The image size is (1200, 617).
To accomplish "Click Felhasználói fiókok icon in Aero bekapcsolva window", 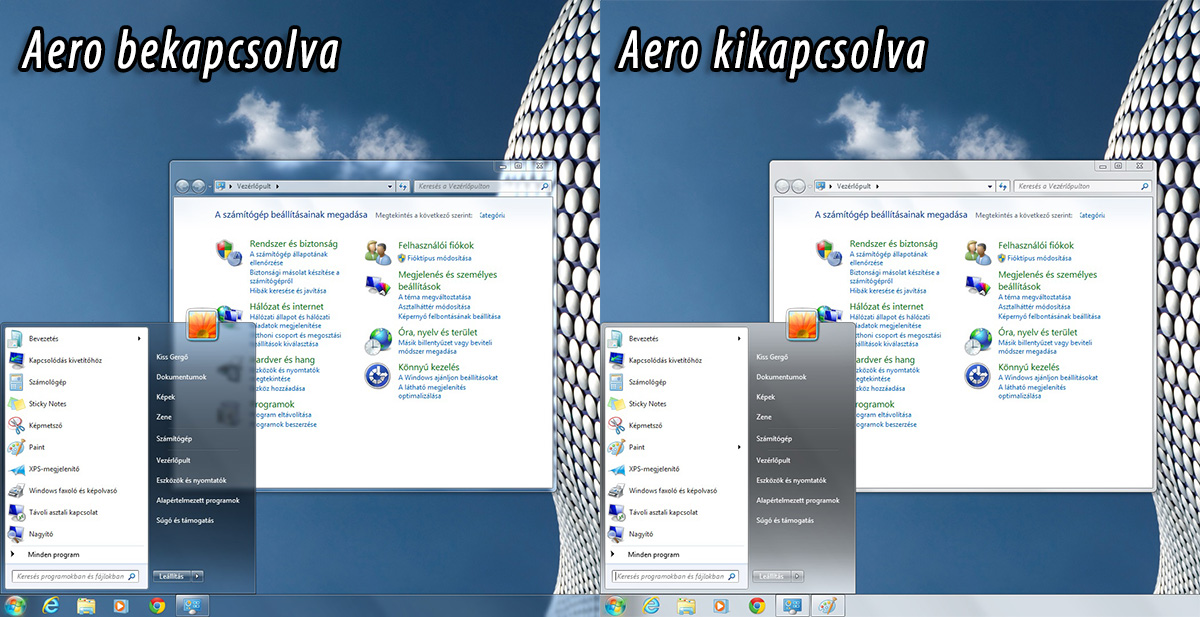I will (x=377, y=251).
